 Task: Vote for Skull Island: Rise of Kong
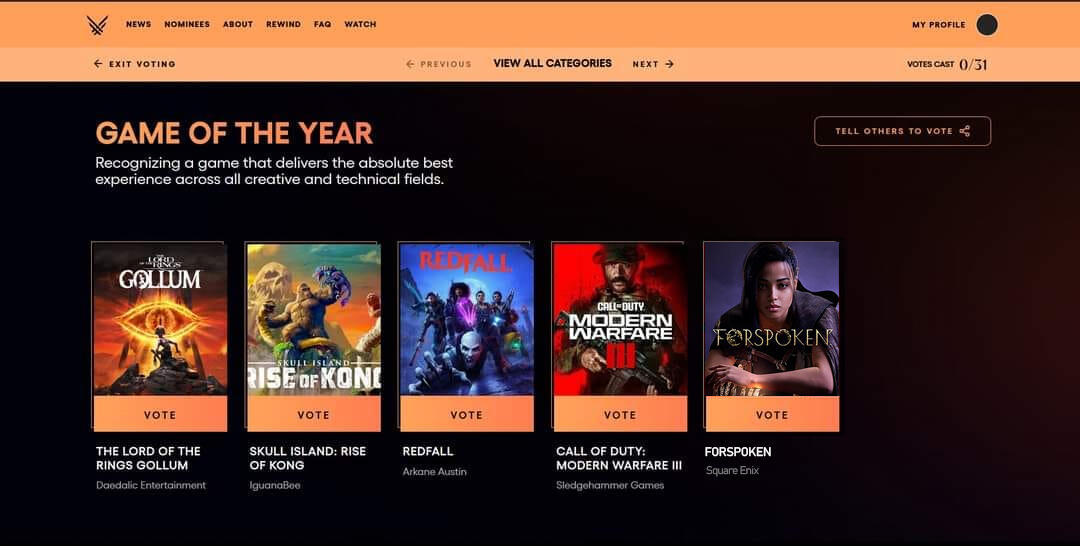click(313, 414)
